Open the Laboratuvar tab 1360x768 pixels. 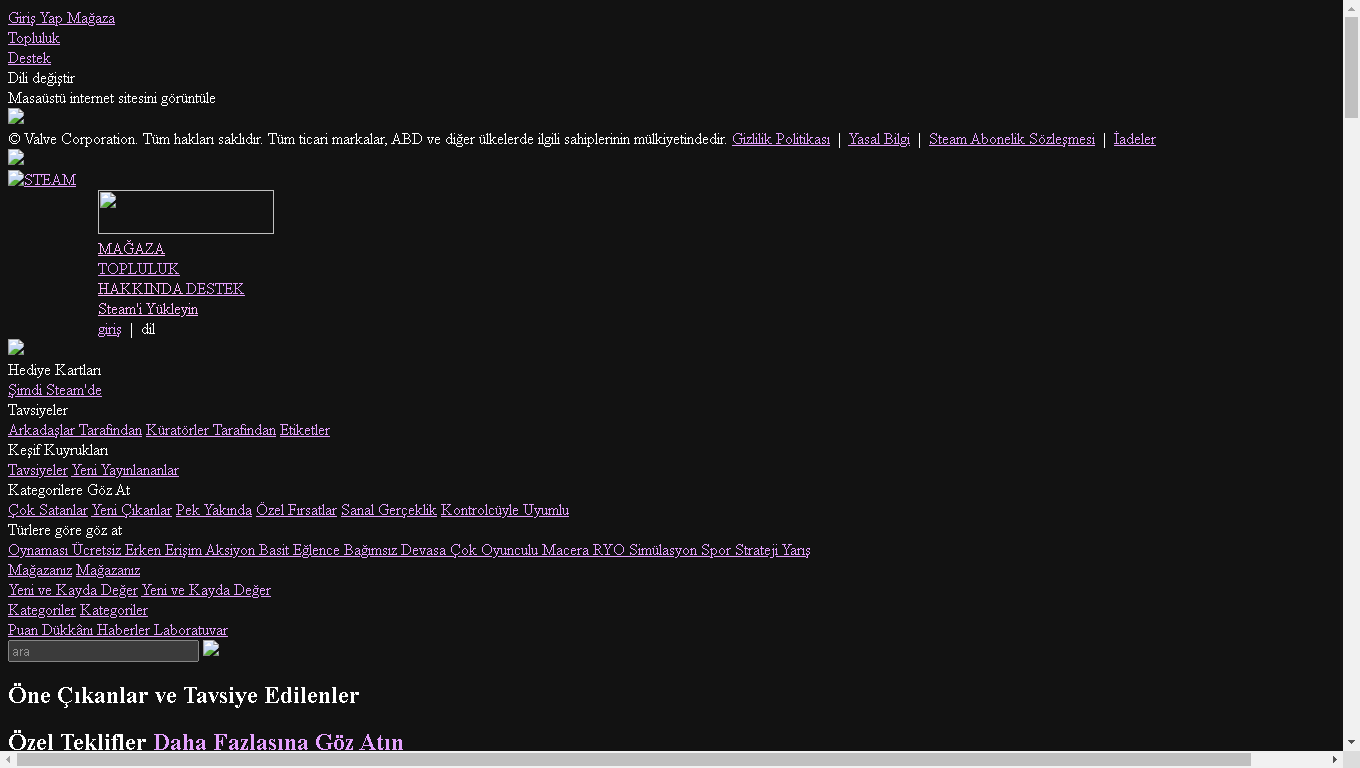(x=191, y=630)
